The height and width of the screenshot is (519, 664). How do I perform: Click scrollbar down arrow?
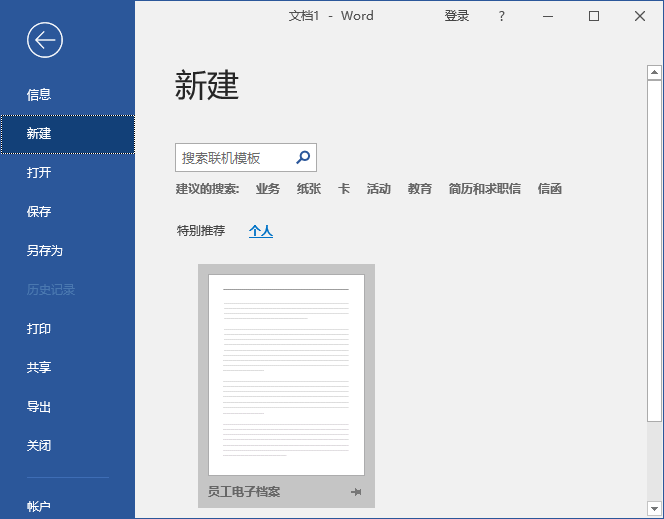pyautogui.click(x=654, y=507)
